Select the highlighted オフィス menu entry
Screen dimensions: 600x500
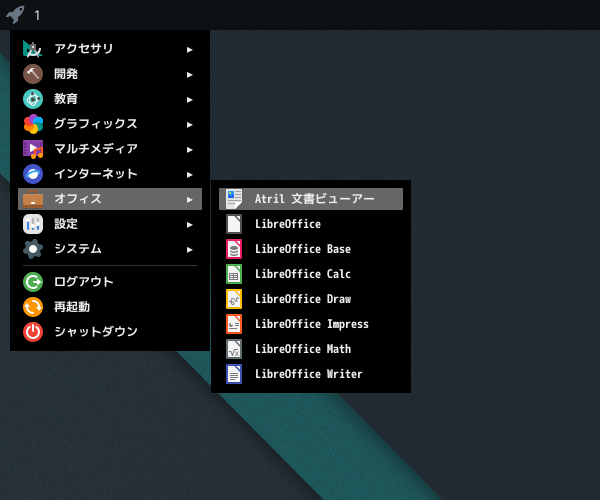pos(110,199)
